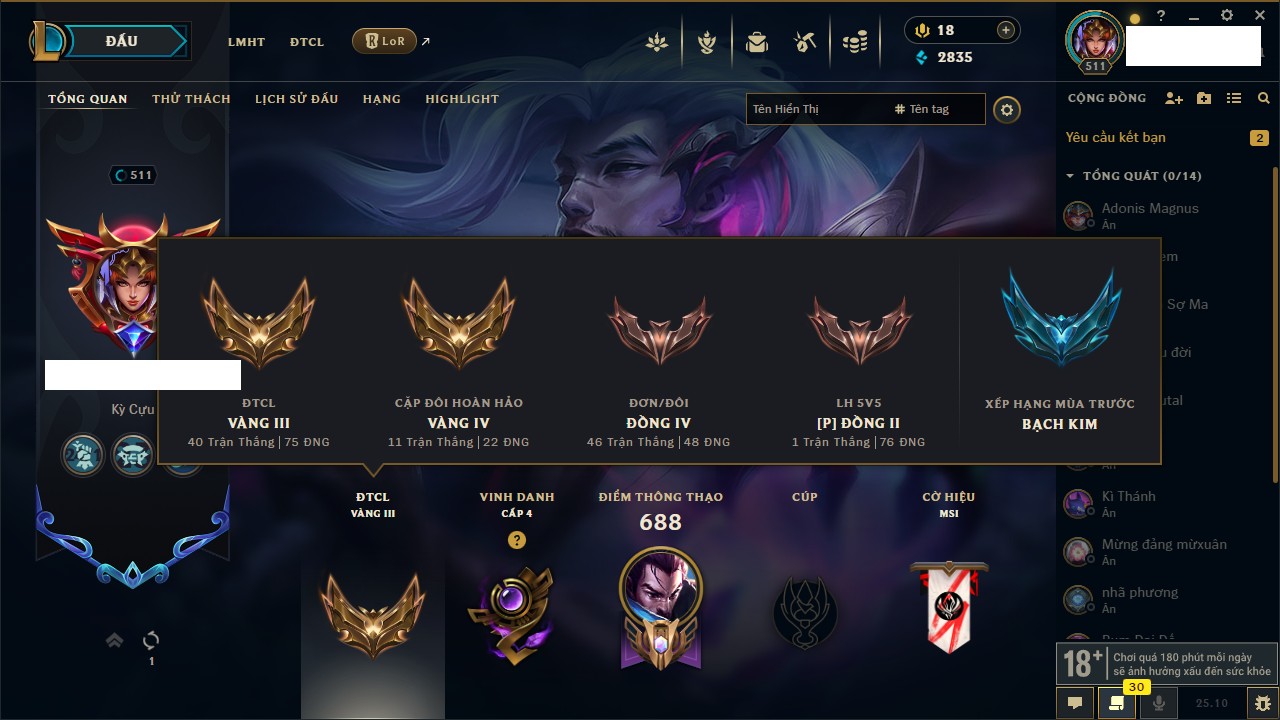Switch to the HẠNG tab

(381, 99)
